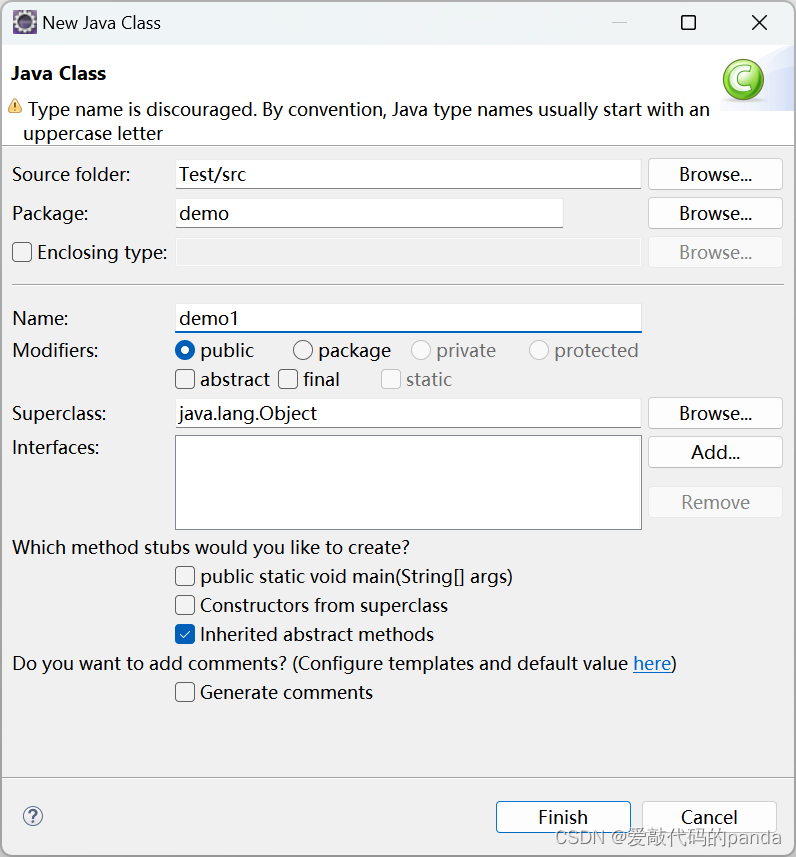Focus the Name input field
Viewport: 796px width, 857px height.
coord(408,318)
